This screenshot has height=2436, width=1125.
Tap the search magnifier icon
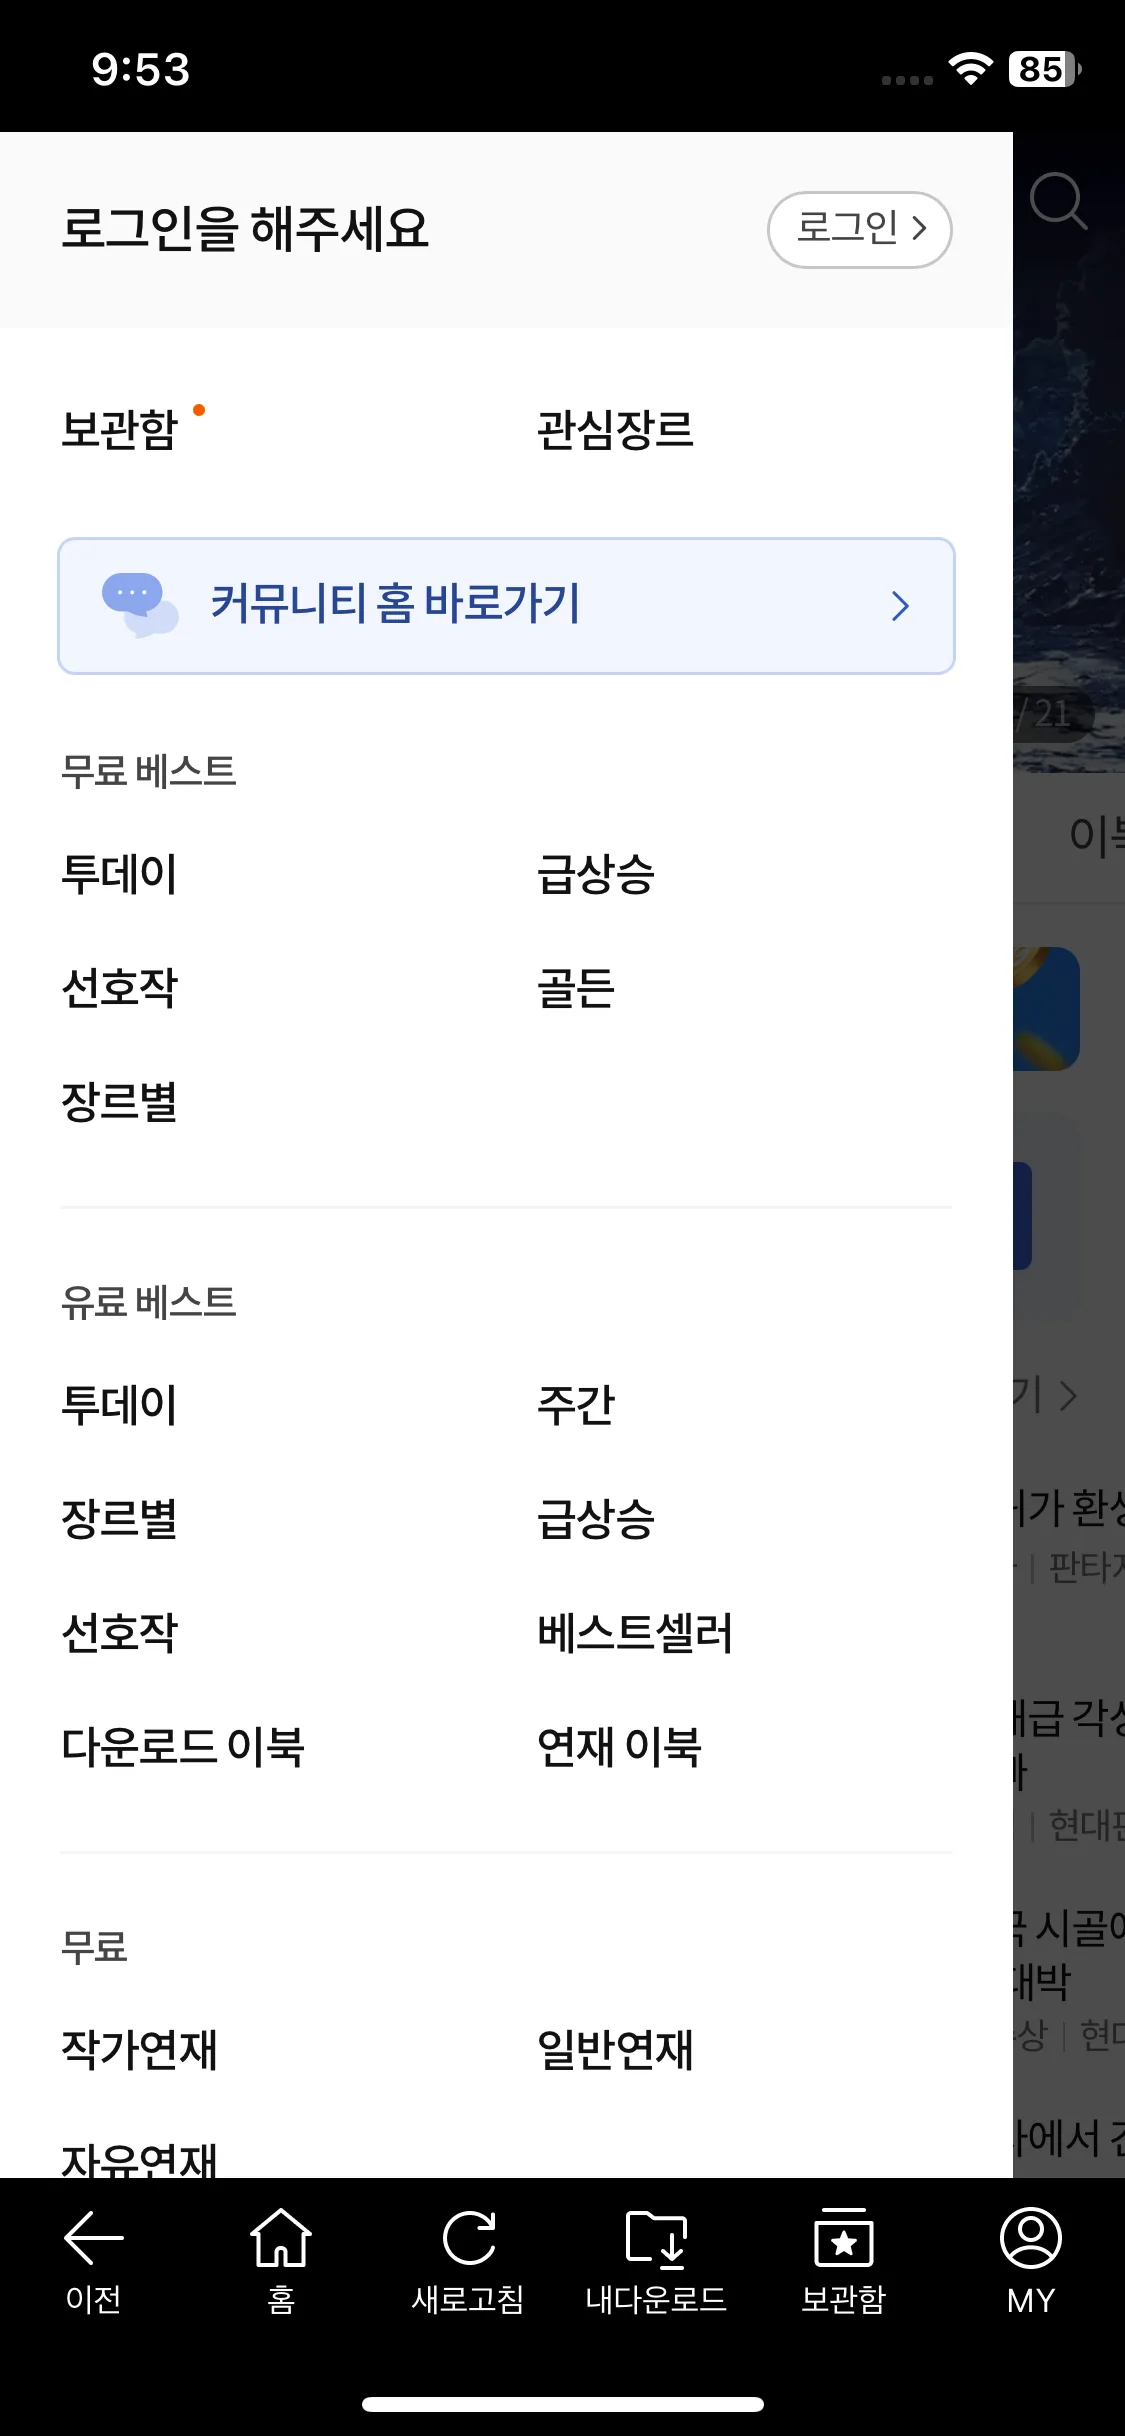click(x=1057, y=201)
